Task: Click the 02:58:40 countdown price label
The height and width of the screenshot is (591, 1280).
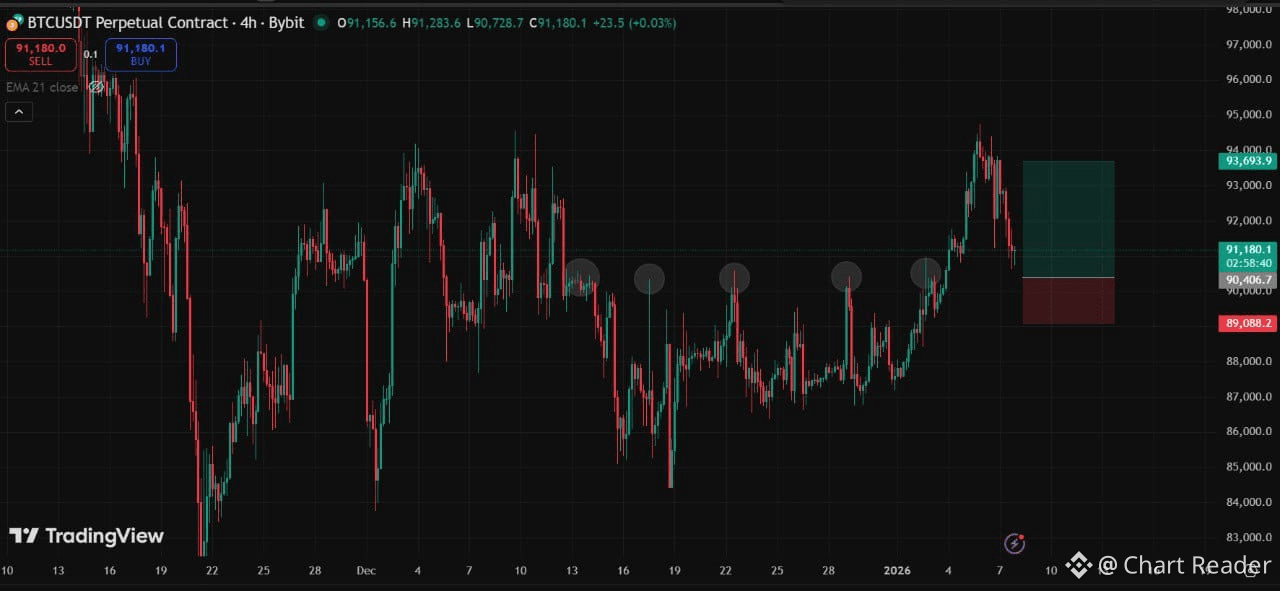Action: point(1247,263)
